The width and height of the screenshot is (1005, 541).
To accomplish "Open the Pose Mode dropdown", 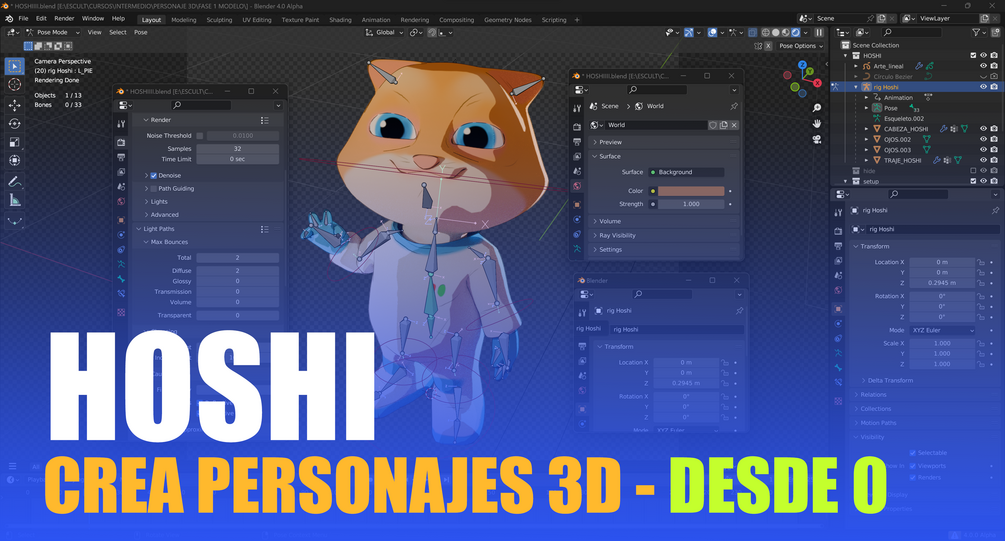I will [53, 32].
